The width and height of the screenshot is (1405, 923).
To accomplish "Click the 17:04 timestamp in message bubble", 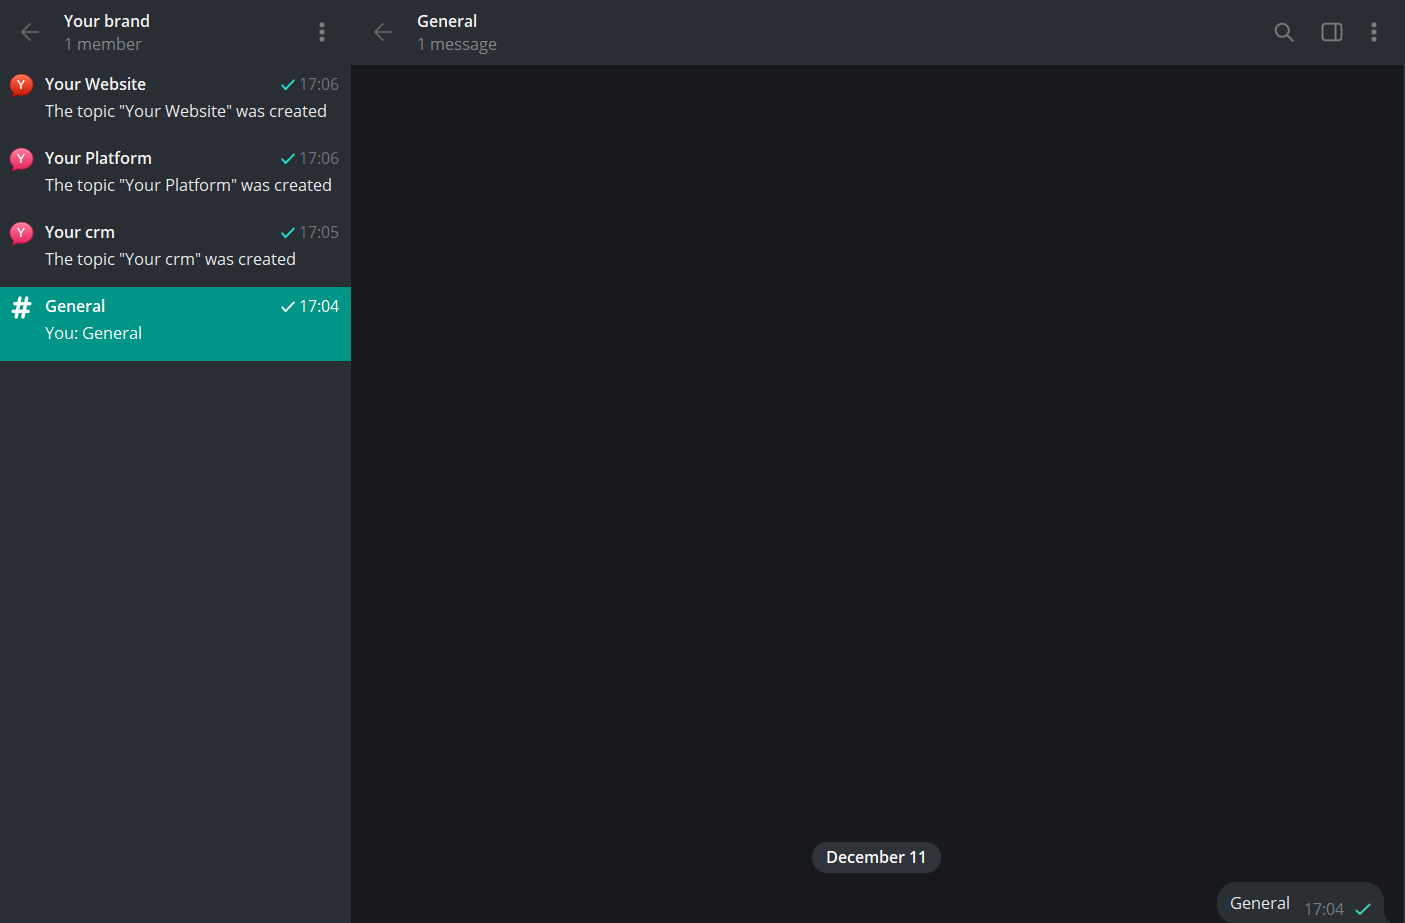I will 1323,909.
